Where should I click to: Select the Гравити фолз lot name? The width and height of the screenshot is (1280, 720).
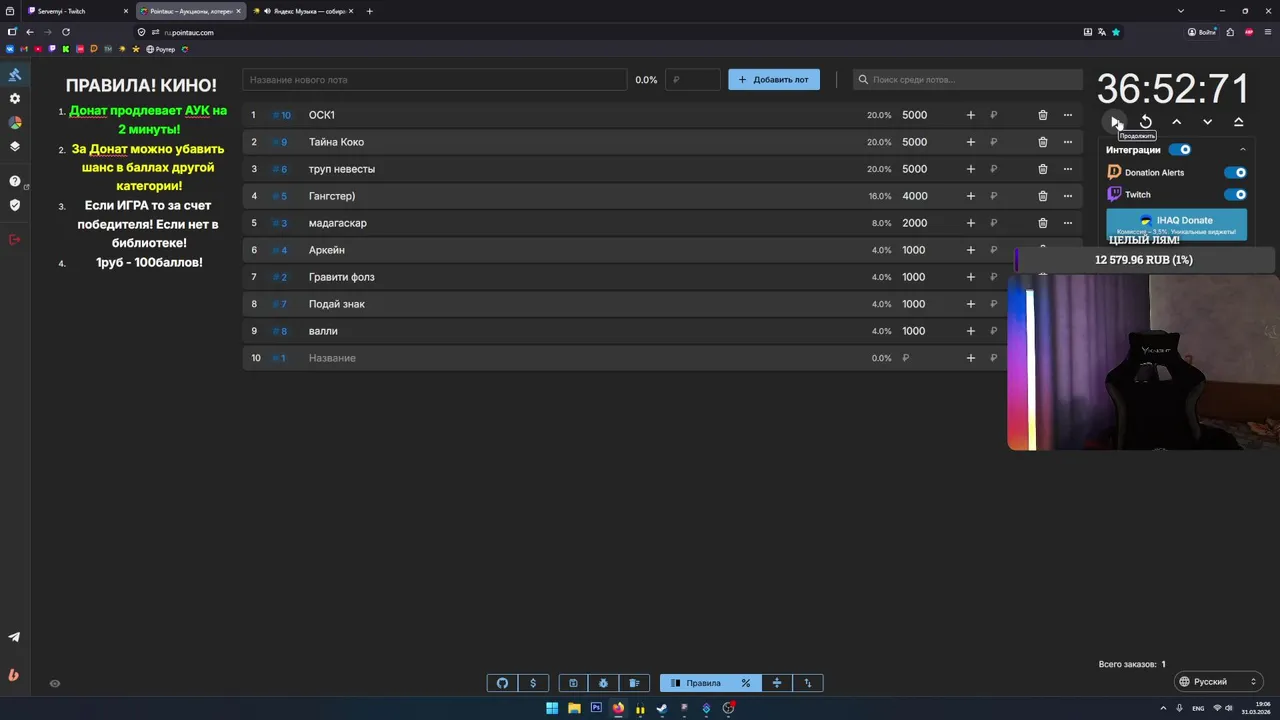click(341, 277)
